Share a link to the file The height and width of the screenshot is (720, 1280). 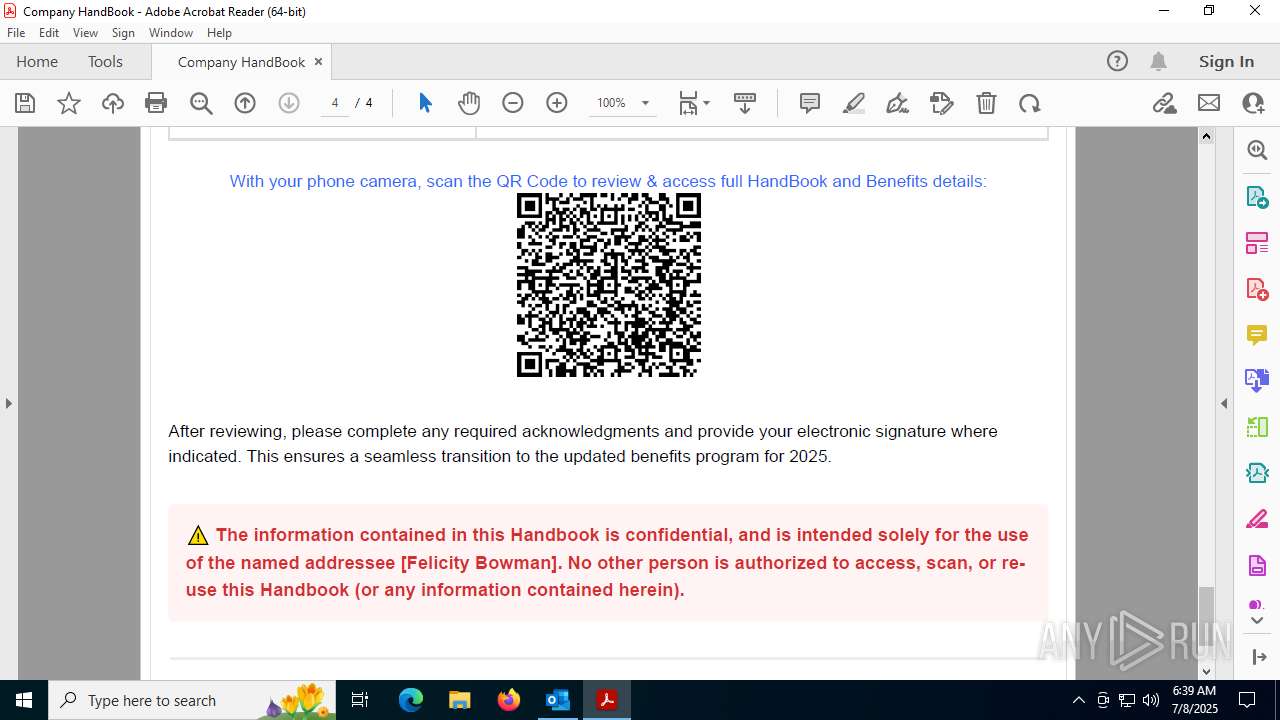(1165, 103)
